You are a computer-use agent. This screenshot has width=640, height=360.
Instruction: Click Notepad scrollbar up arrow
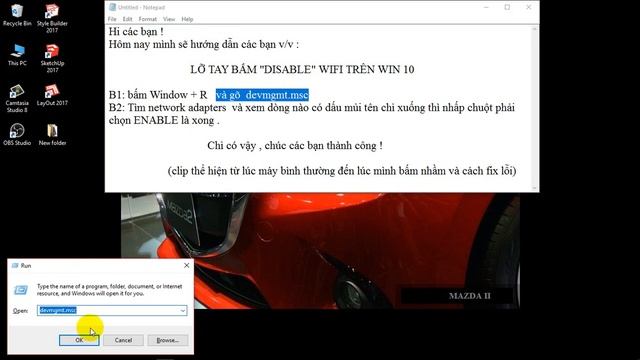click(x=535, y=29)
